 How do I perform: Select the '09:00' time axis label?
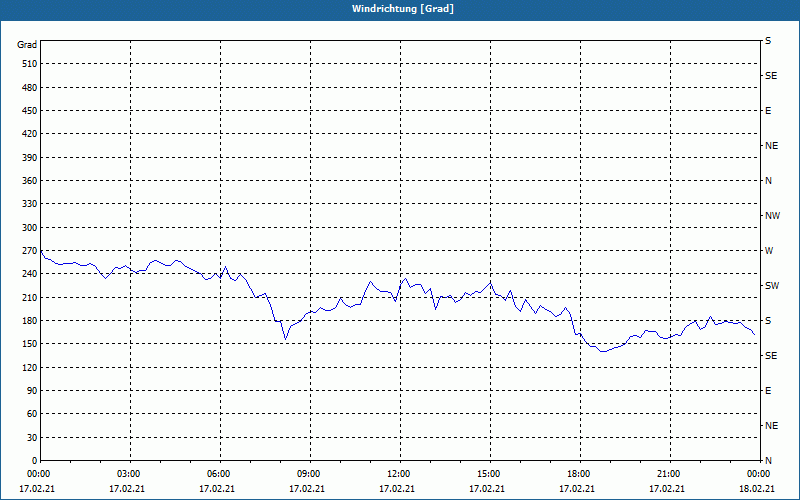[x=308, y=474]
